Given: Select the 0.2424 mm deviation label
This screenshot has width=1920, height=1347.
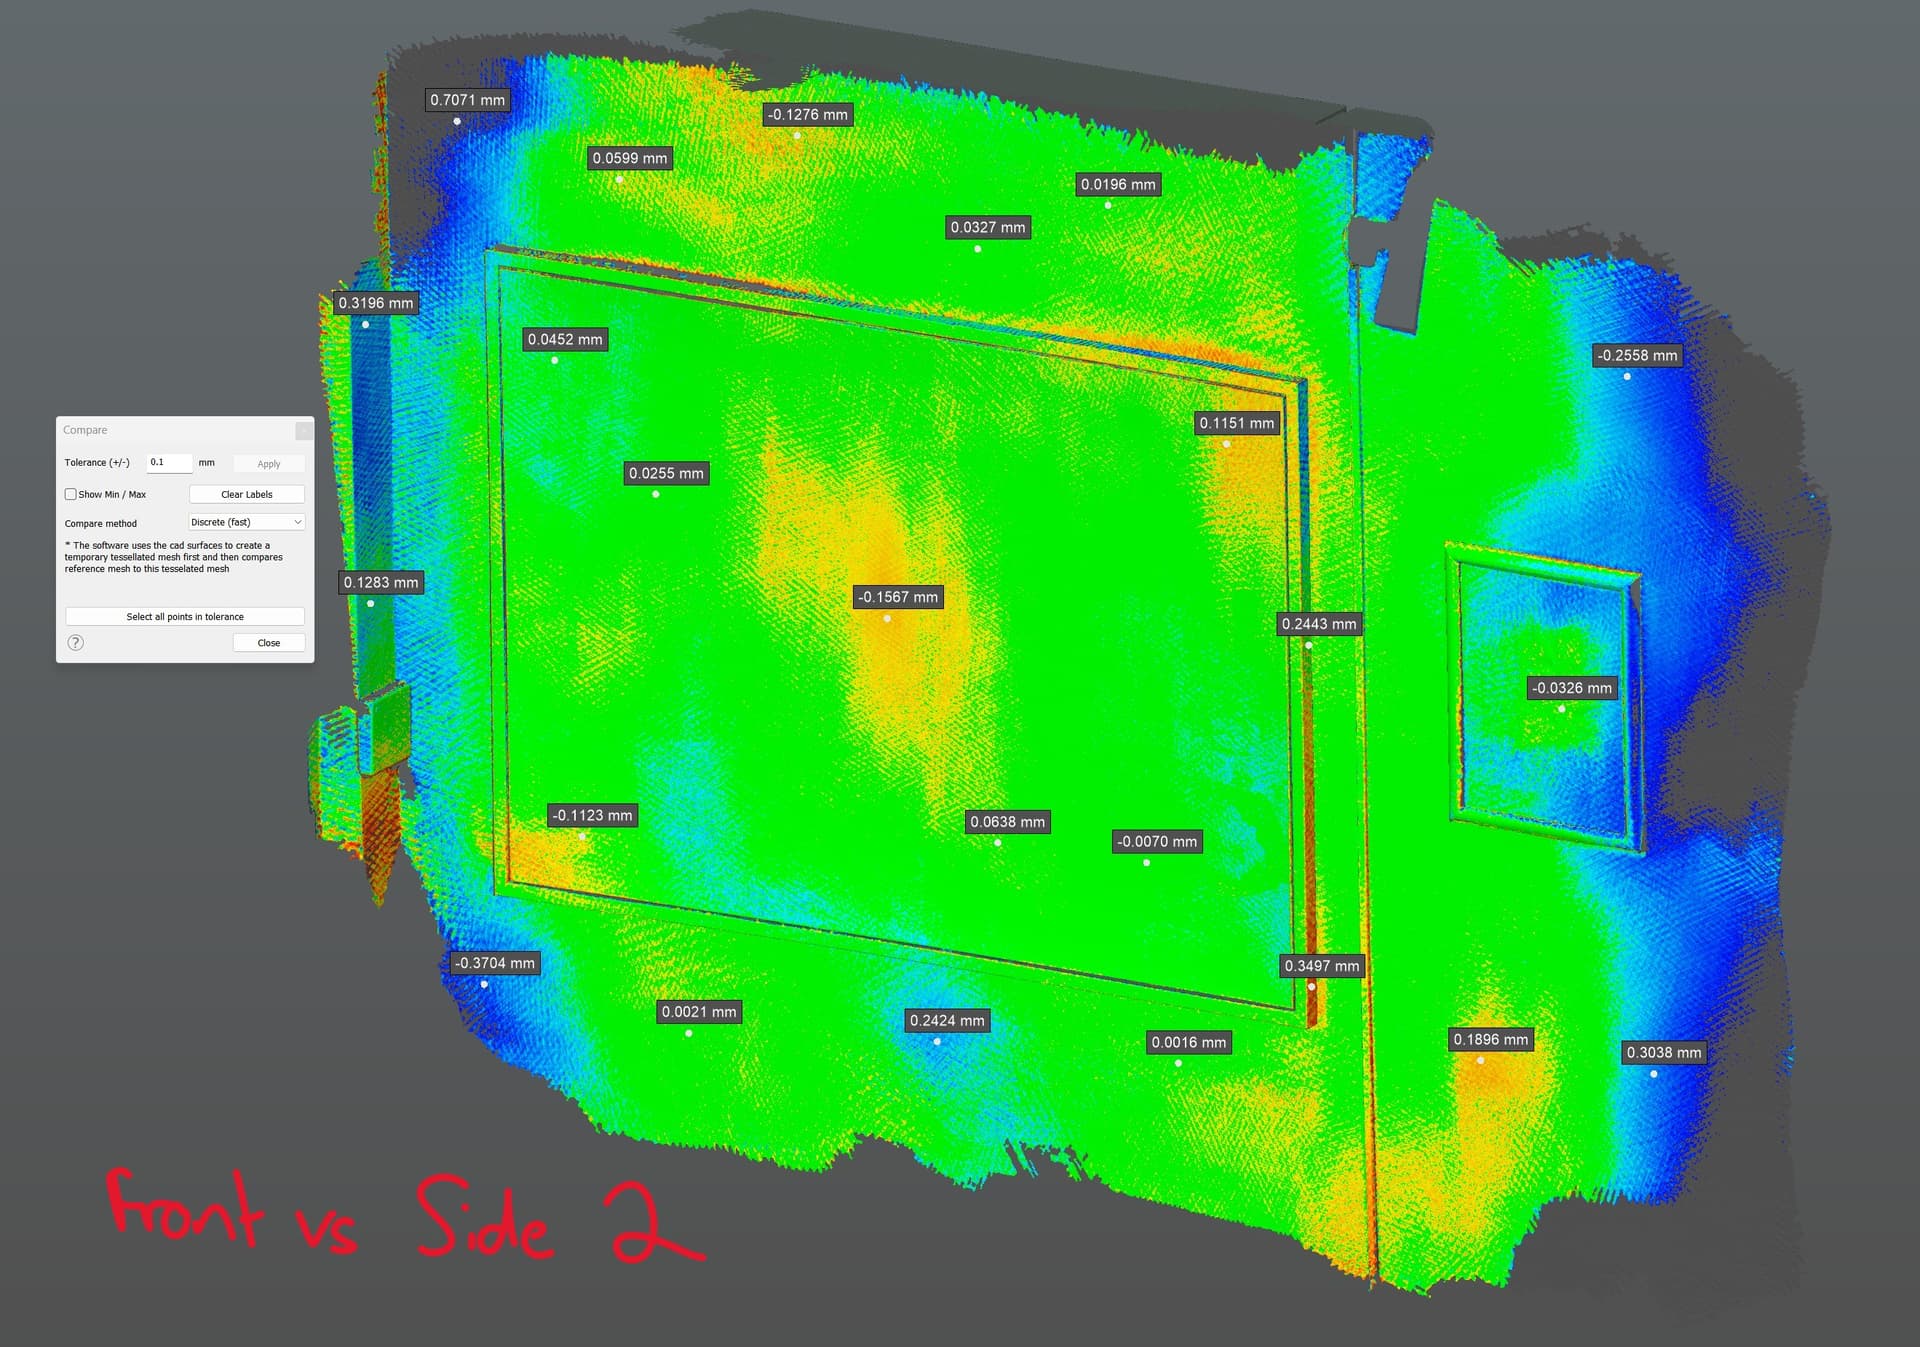Looking at the screenshot, I should click(946, 1021).
